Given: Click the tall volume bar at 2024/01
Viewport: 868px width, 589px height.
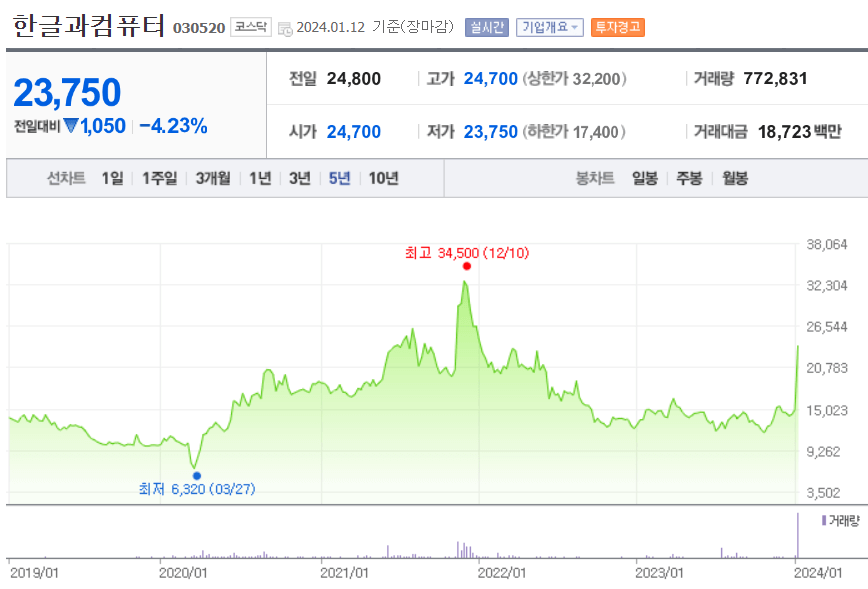Looking at the screenshot, I should pyautogui.click(x=798, y=535).
